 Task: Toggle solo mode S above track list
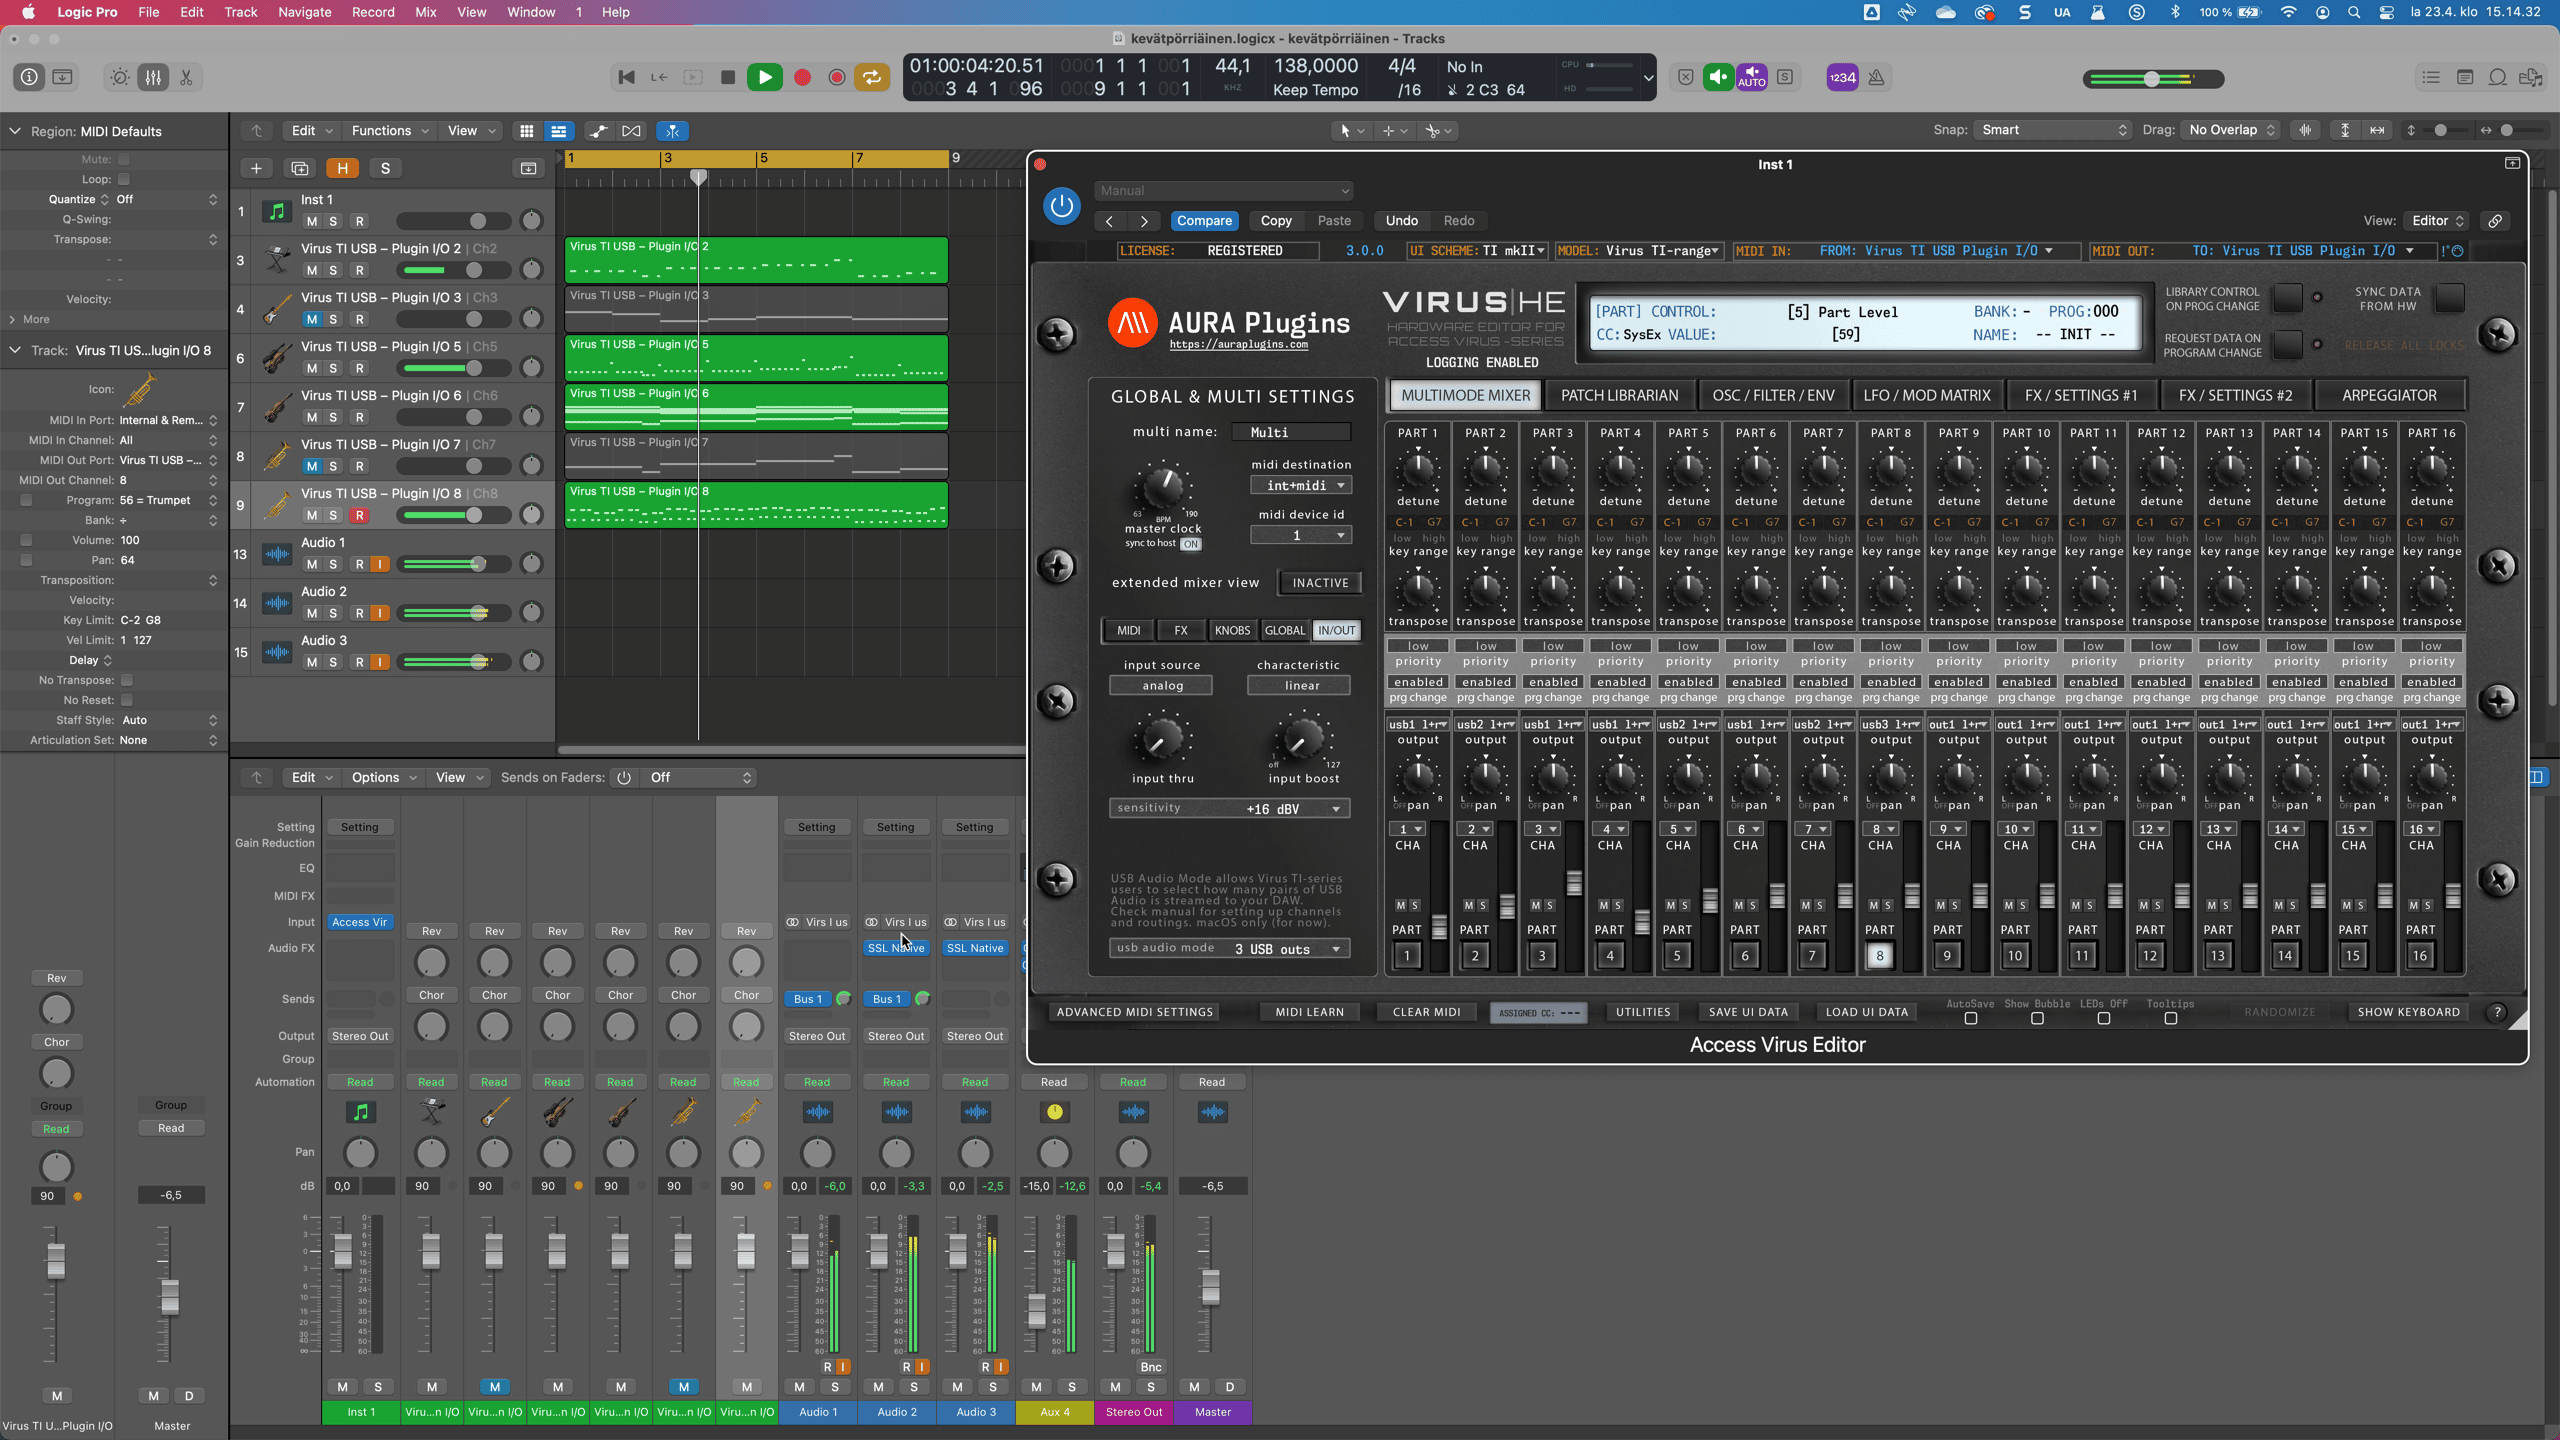point(385,168)
